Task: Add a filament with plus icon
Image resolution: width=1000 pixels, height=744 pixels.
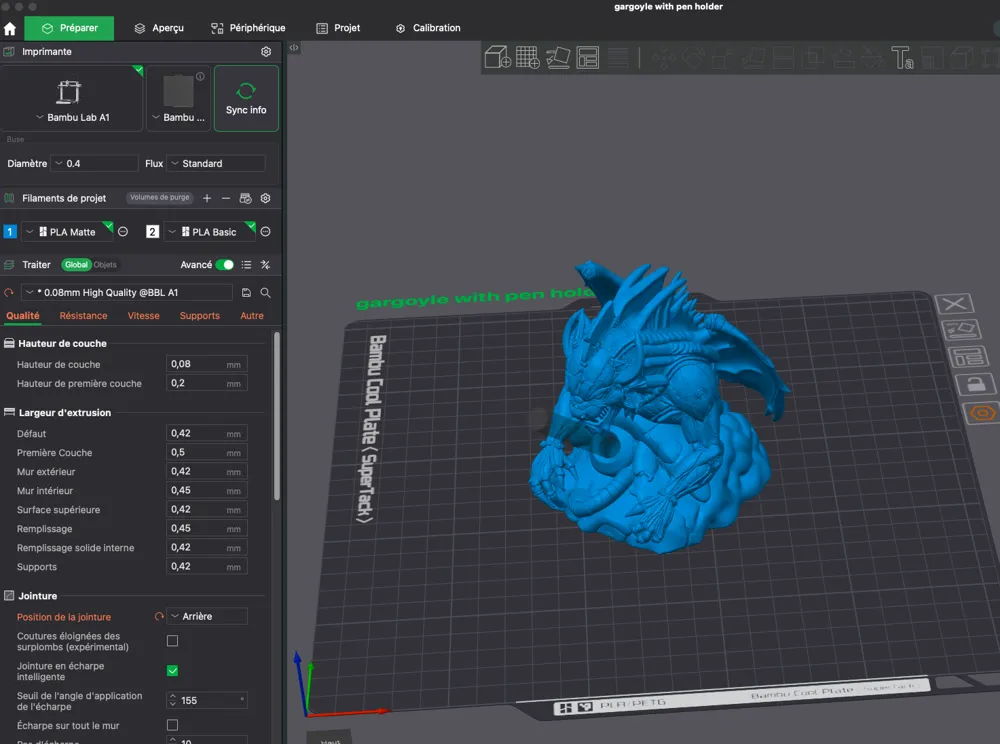Action: pyautogui.click(x=207, y=198)
